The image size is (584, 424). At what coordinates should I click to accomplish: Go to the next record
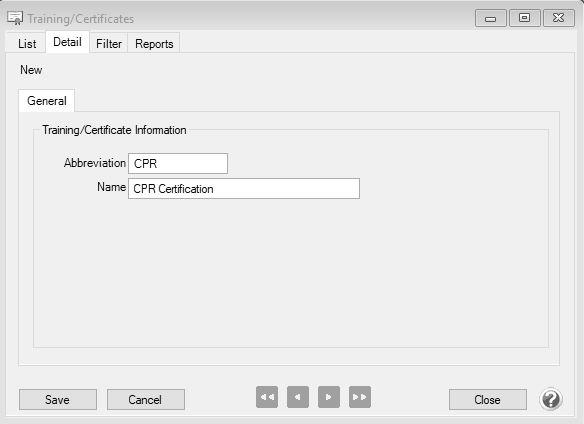tap(329, 397)
